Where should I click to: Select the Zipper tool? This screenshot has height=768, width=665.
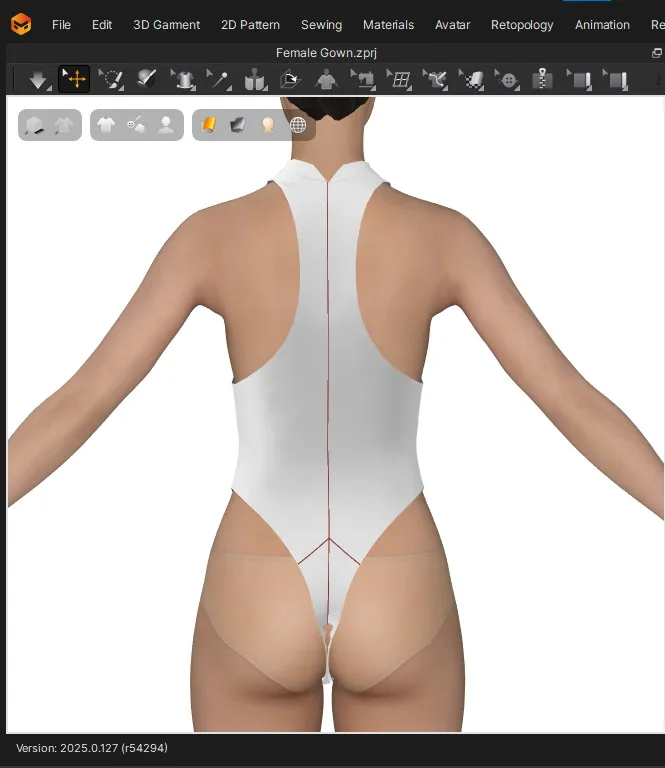542,79
